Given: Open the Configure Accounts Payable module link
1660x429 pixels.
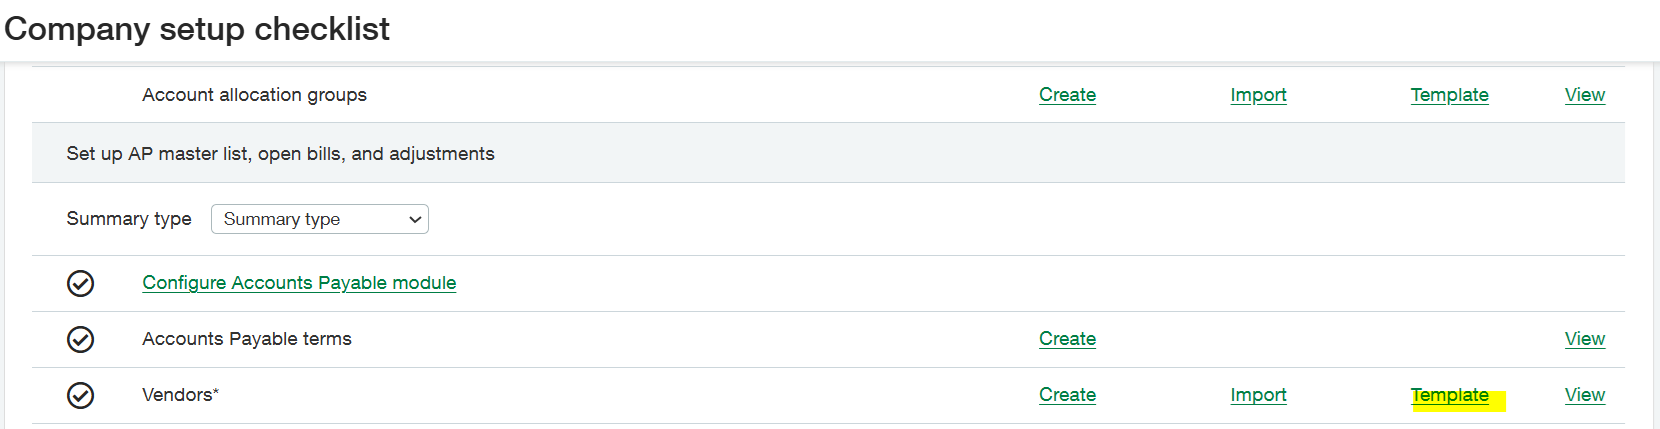Looking at the screenshot, I should pos(299,283).
